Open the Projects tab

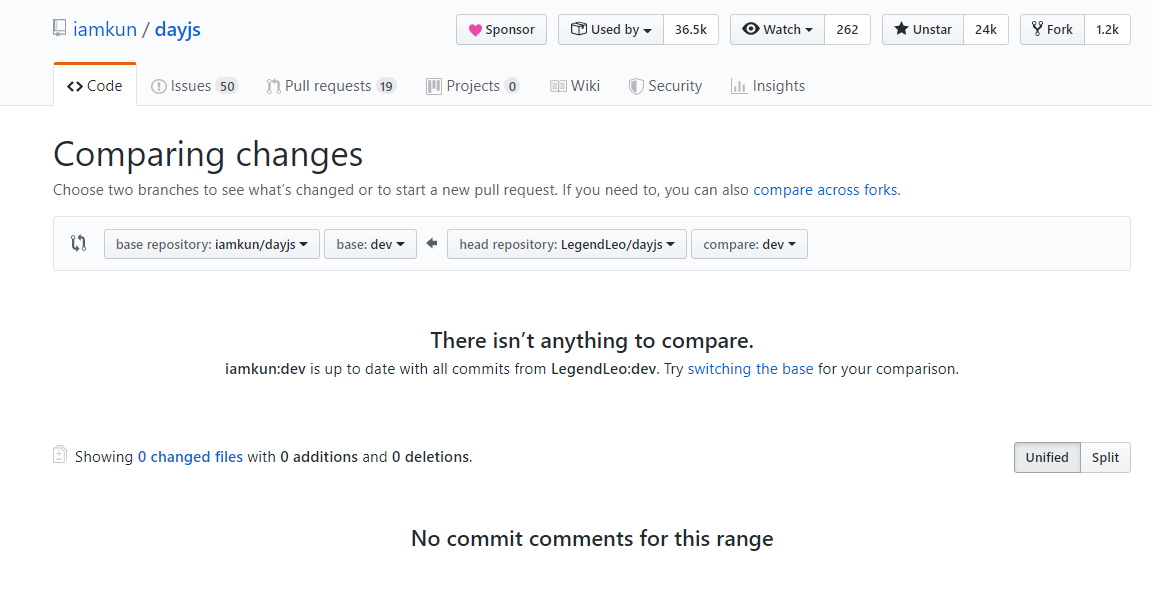(473, 86)
